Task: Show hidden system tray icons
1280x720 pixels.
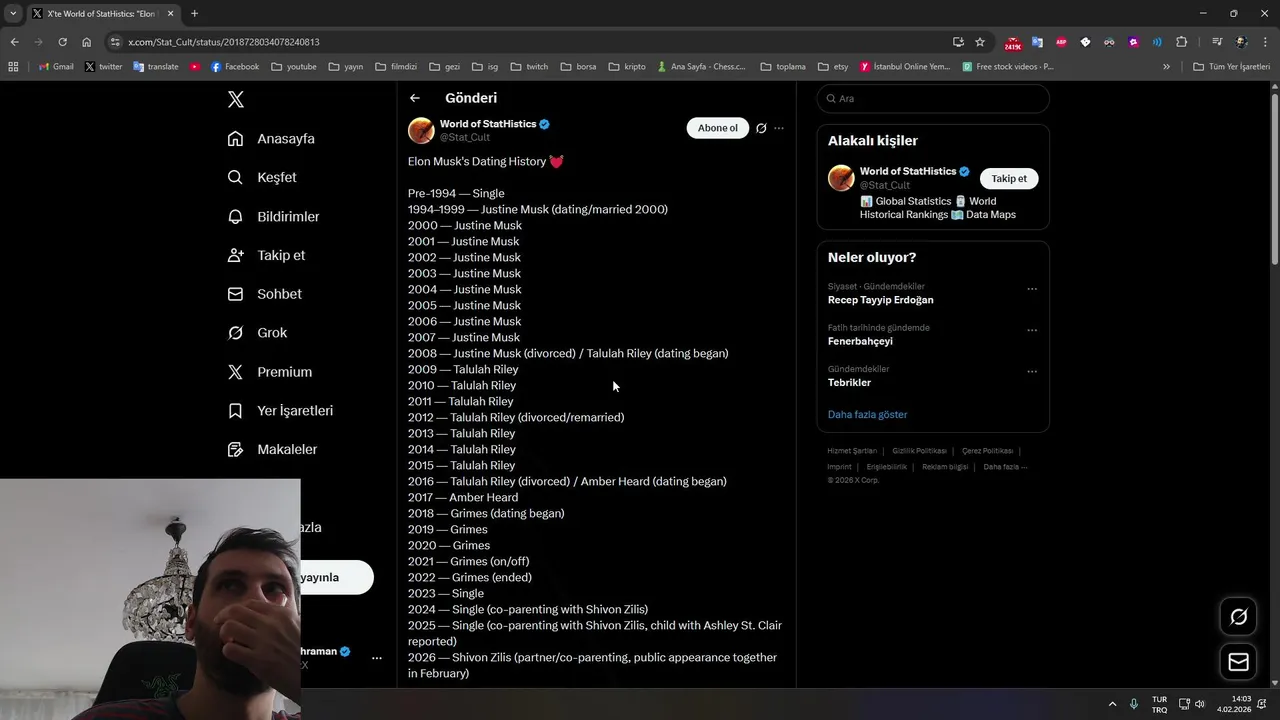Action: pos(1112,704)
